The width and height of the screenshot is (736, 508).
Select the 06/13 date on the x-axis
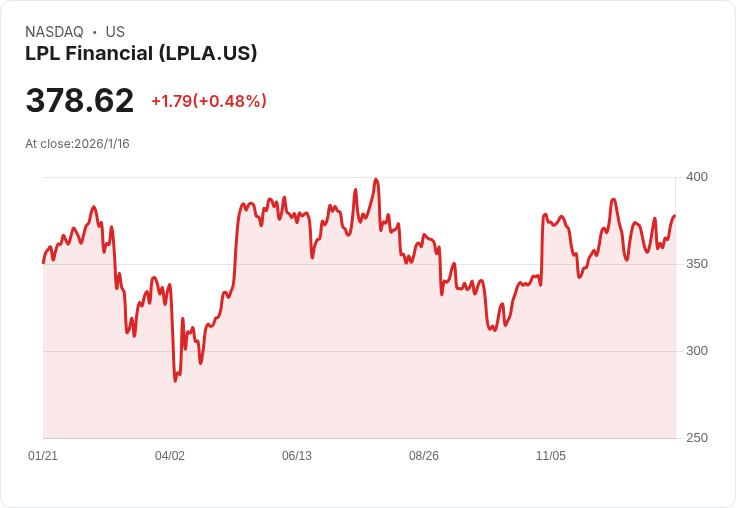pos(297,456)
